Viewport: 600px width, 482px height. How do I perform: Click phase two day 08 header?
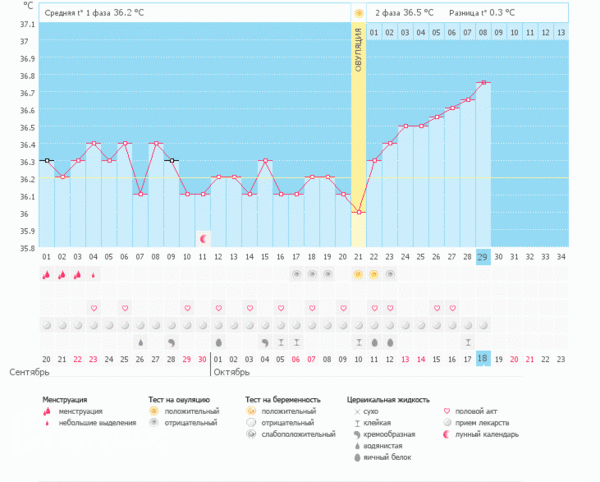click(483, 33)
